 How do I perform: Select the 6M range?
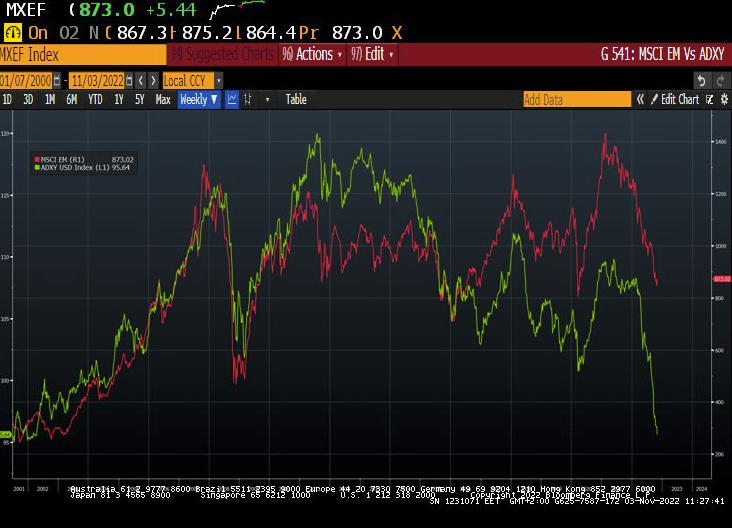coord(71,99)
